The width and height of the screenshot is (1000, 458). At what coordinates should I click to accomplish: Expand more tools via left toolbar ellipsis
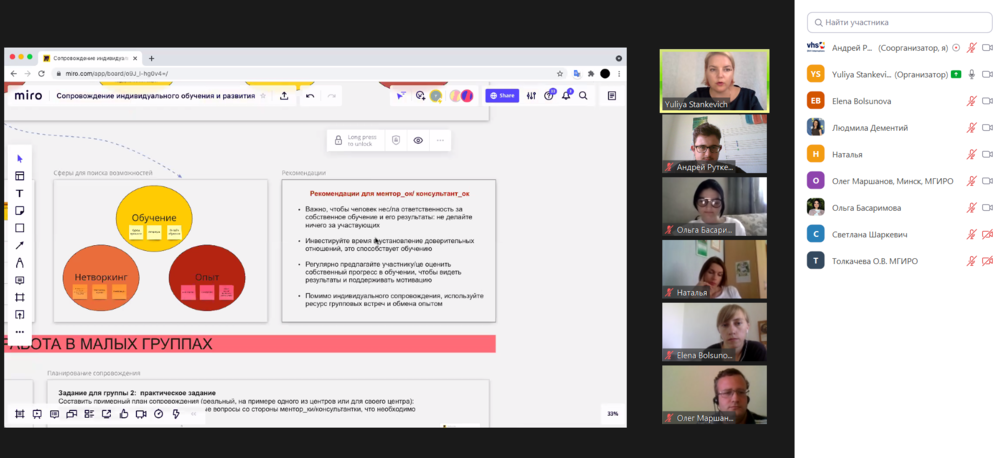[x=19, y=332]
